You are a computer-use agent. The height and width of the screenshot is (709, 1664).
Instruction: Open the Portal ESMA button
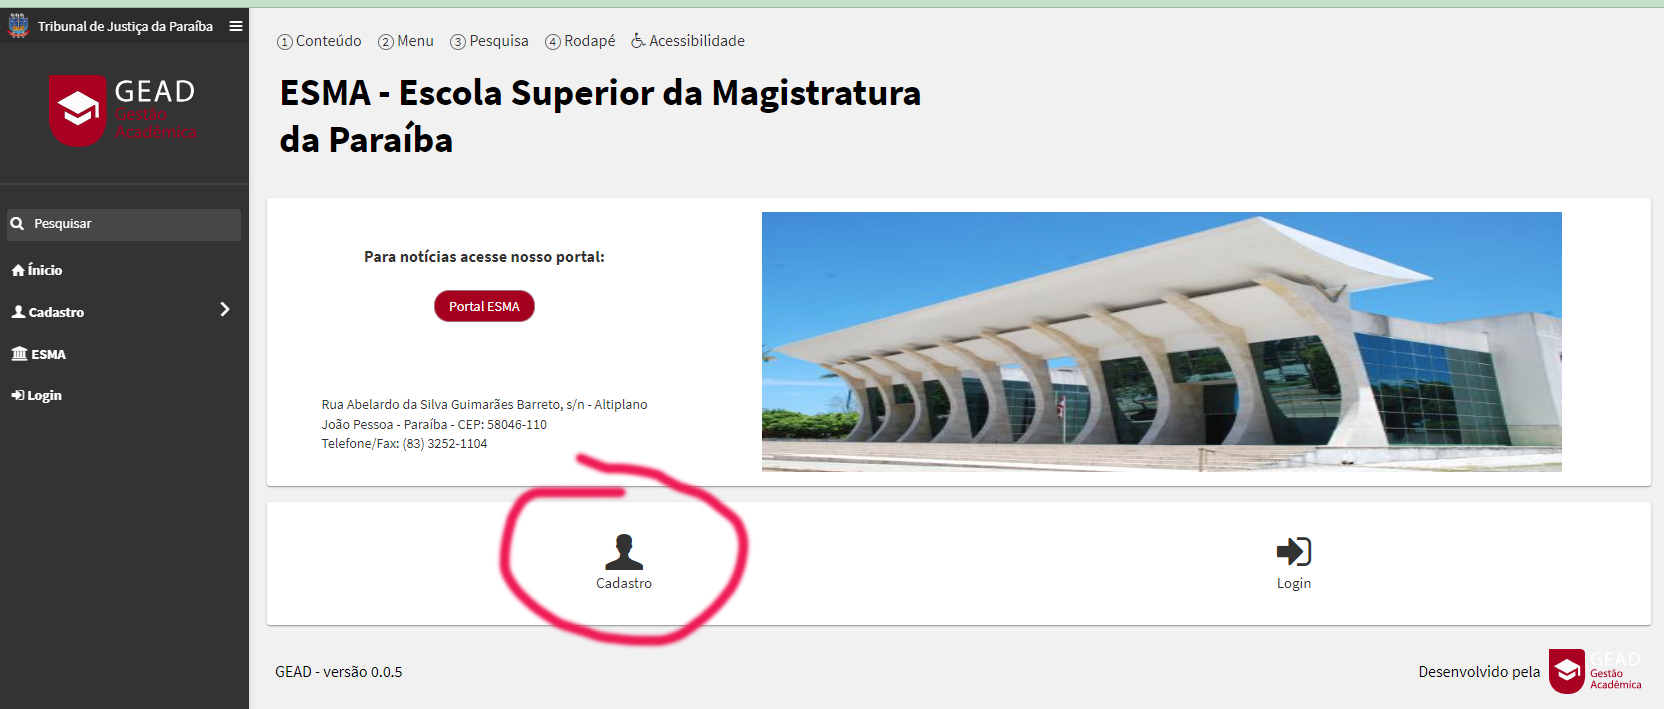[484, 306]
